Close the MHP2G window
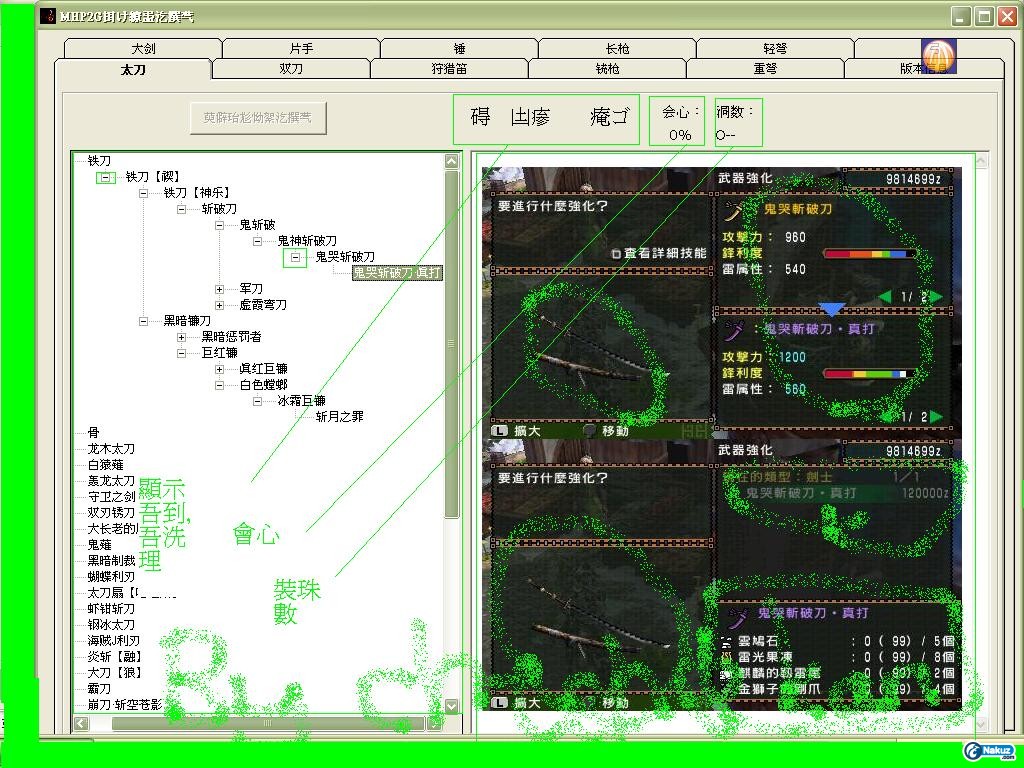 (x=1007, y=16)
